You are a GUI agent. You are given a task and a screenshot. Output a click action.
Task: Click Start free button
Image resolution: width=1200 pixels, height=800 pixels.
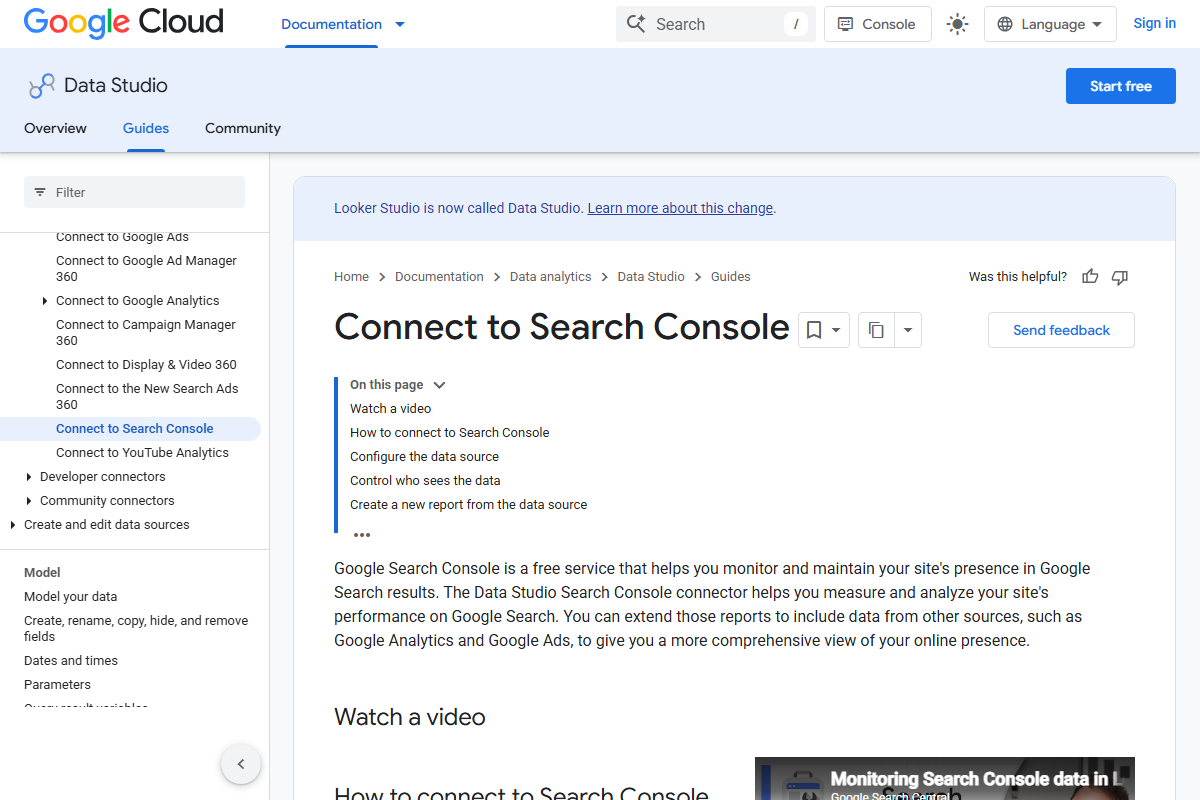point(1121,86)
